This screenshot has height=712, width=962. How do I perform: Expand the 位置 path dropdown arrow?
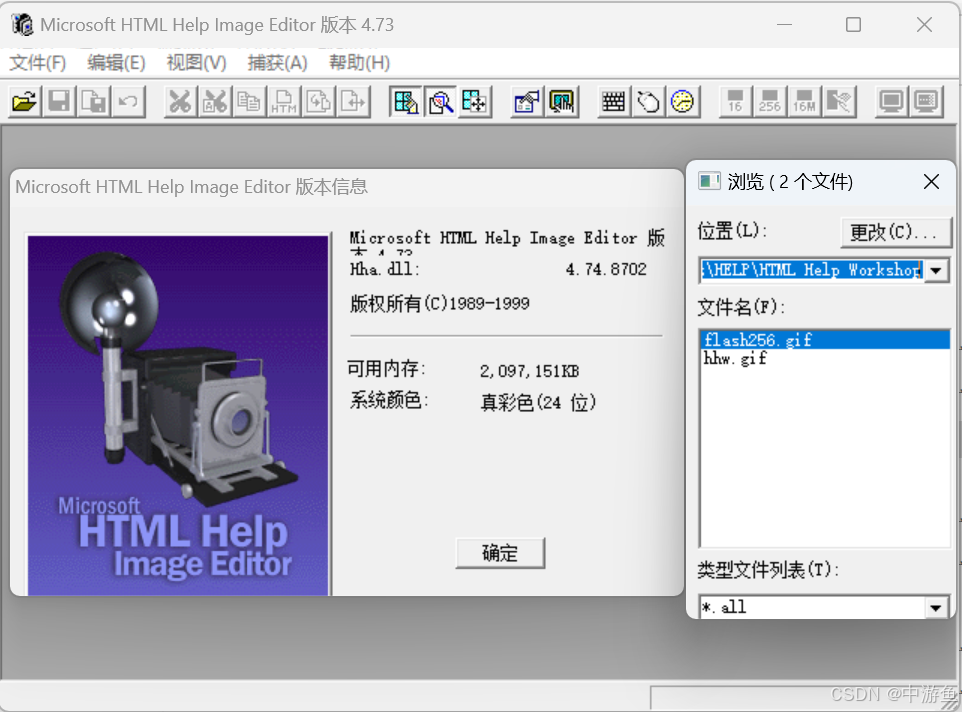[936, 270]
